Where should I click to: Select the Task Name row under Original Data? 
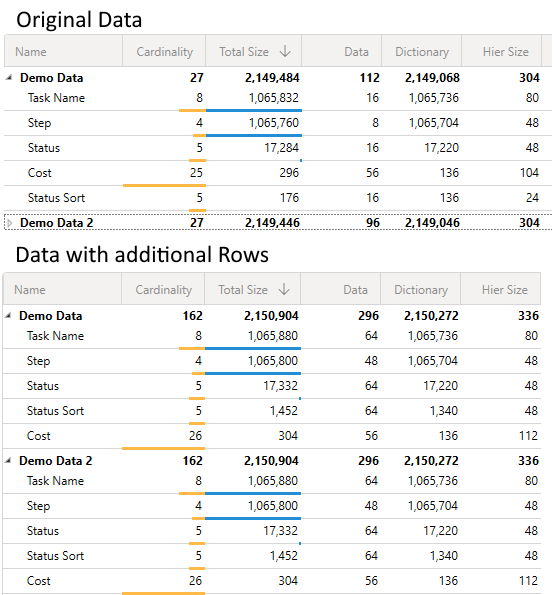click(x=278, y=98)
